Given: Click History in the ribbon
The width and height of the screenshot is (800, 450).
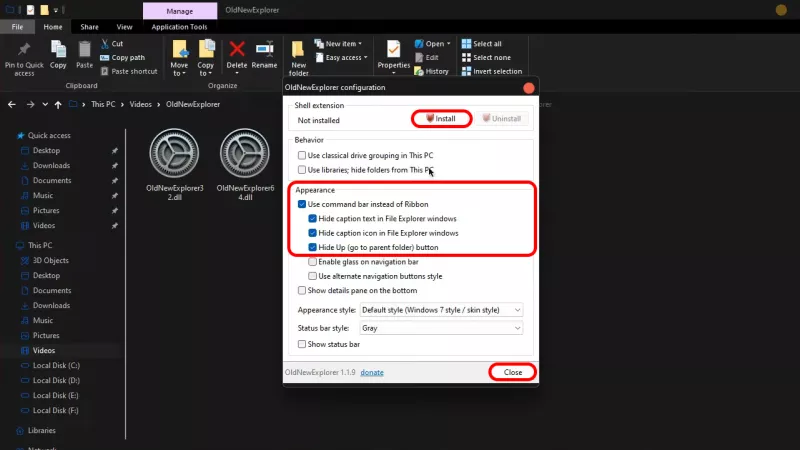Looking at the screenshot, I should [432, 71].
